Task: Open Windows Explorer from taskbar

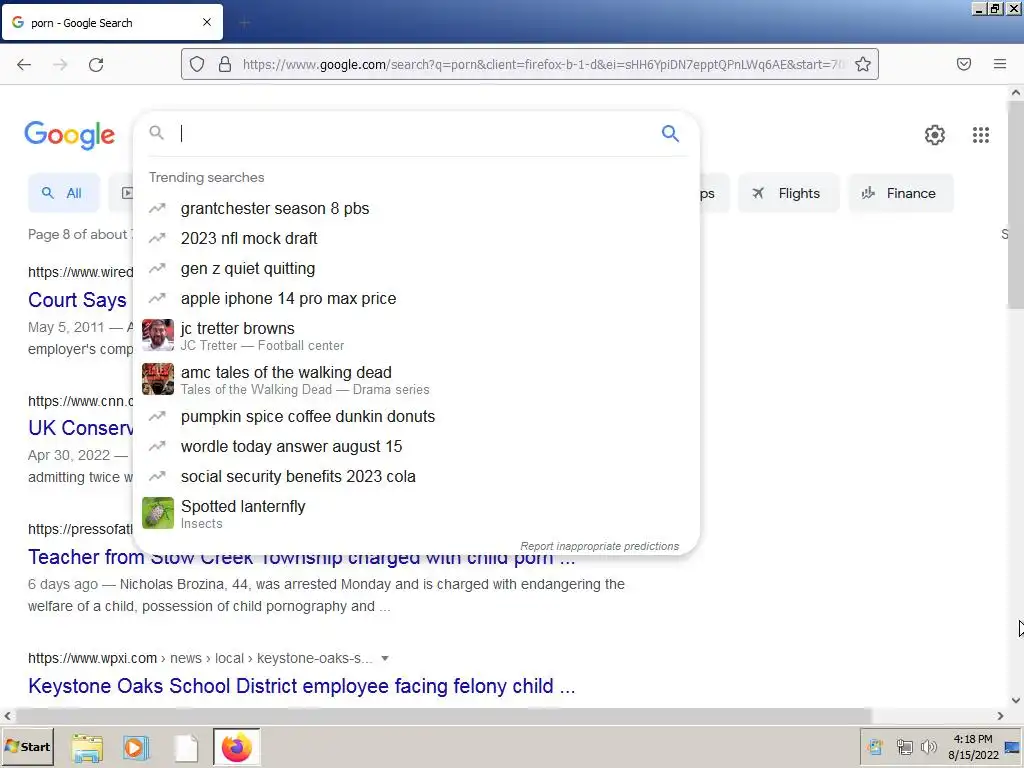Action: coord(87,748)
